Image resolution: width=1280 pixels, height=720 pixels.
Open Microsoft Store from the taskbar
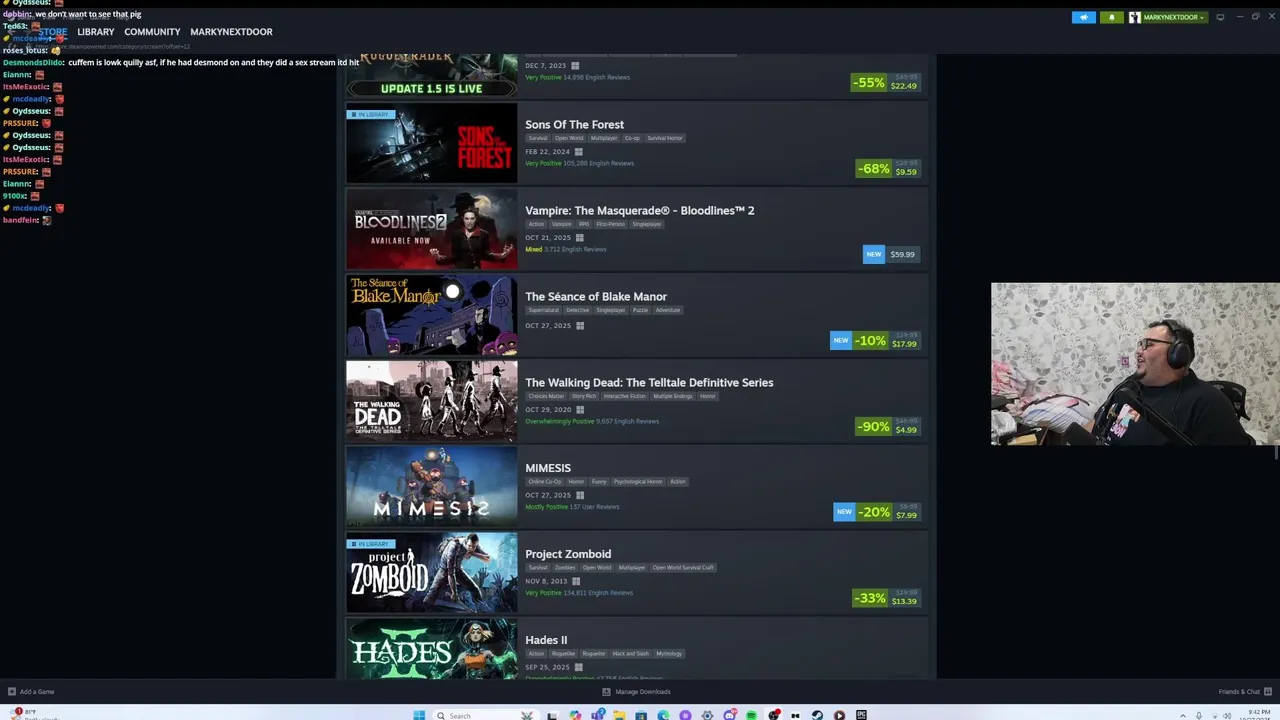641,715
